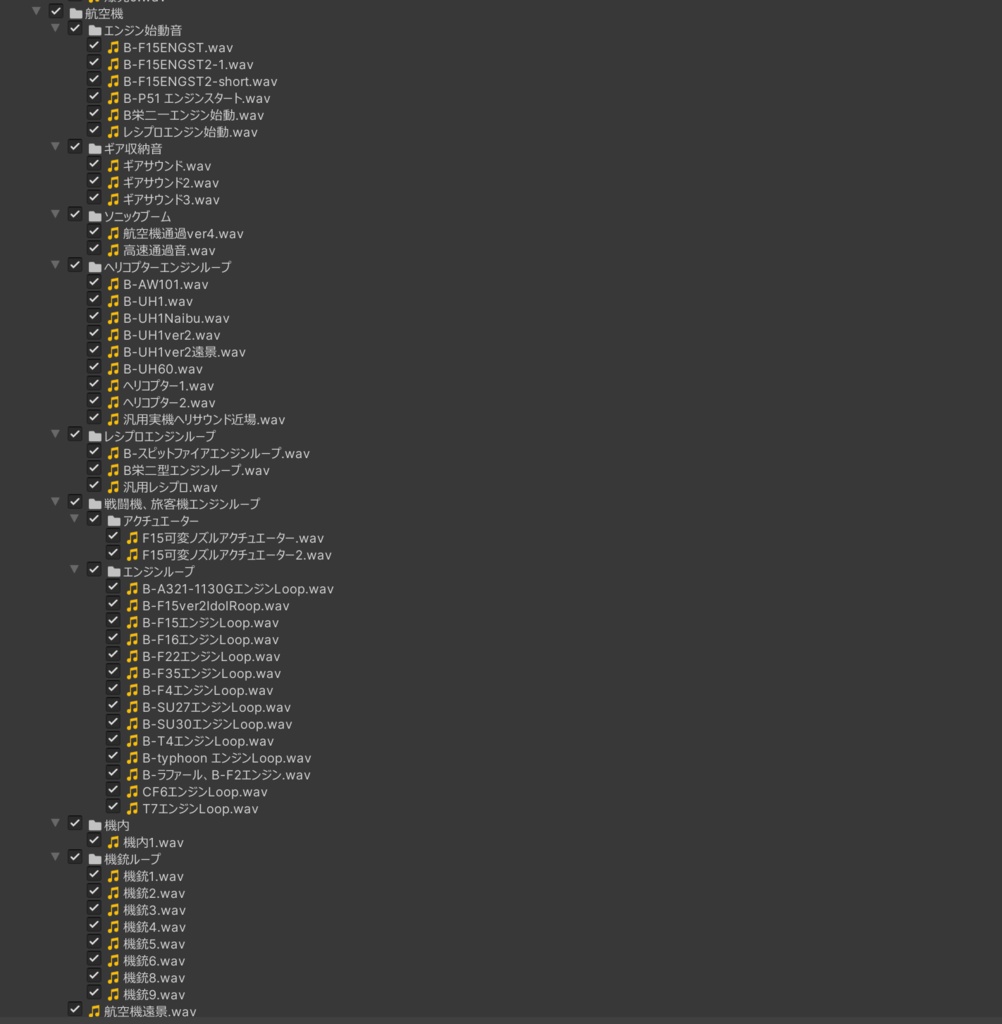1002x1024 pixels.
Task: Uncheck F15可変ノズルアクチュエーター2.wav checkbox
Action: pos(113,553)
